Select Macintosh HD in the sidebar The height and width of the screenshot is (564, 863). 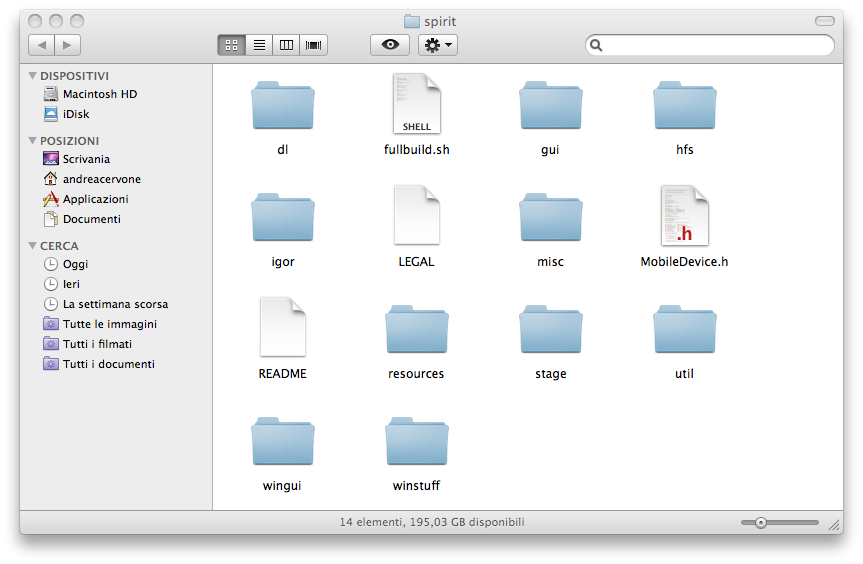click(x=99, y=94)
